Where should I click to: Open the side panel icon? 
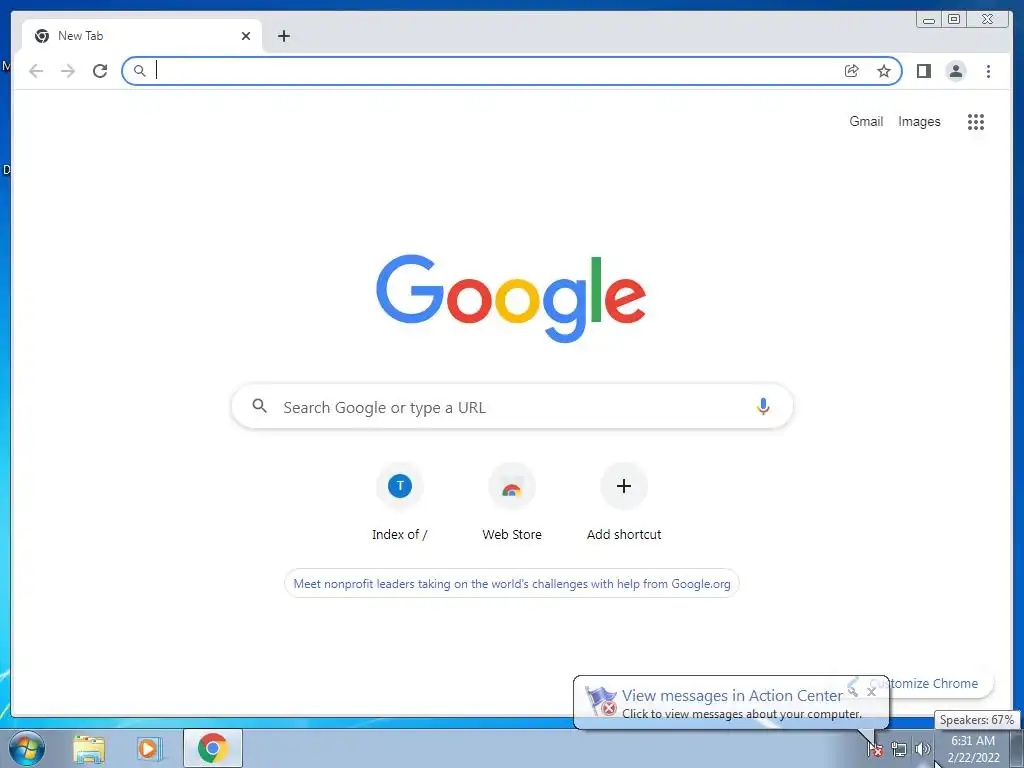(923, 71)
